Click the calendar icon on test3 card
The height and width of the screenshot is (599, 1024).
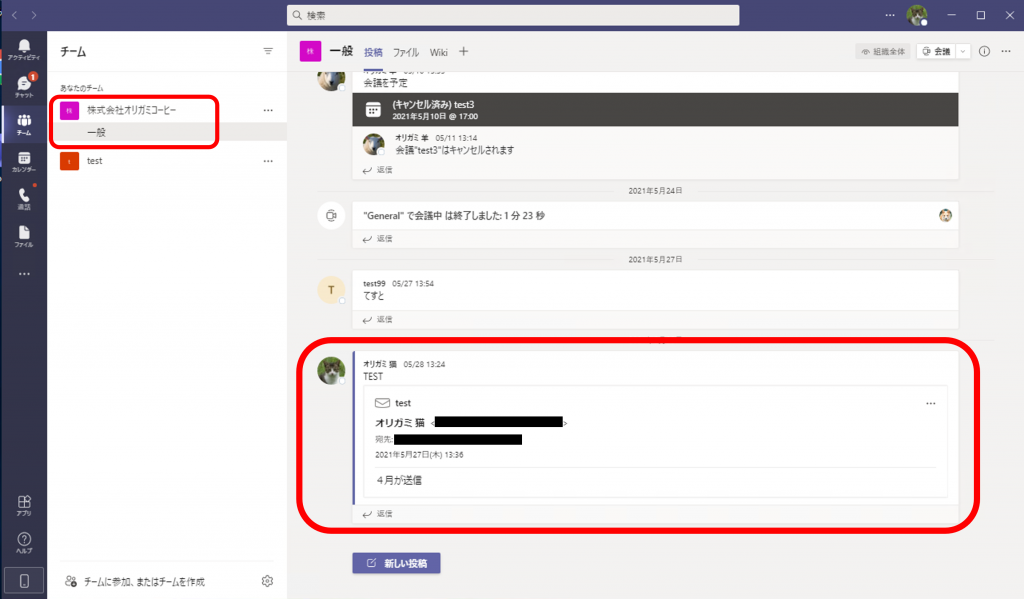[373, 110]
